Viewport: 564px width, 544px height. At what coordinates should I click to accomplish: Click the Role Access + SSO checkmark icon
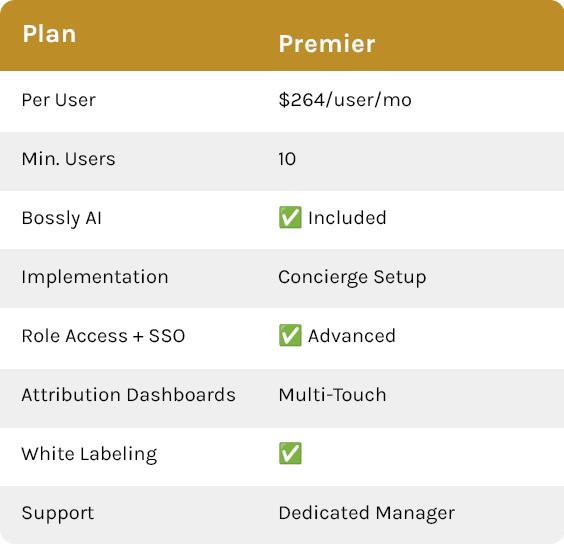pyautogui.click(x=290, y=335)
